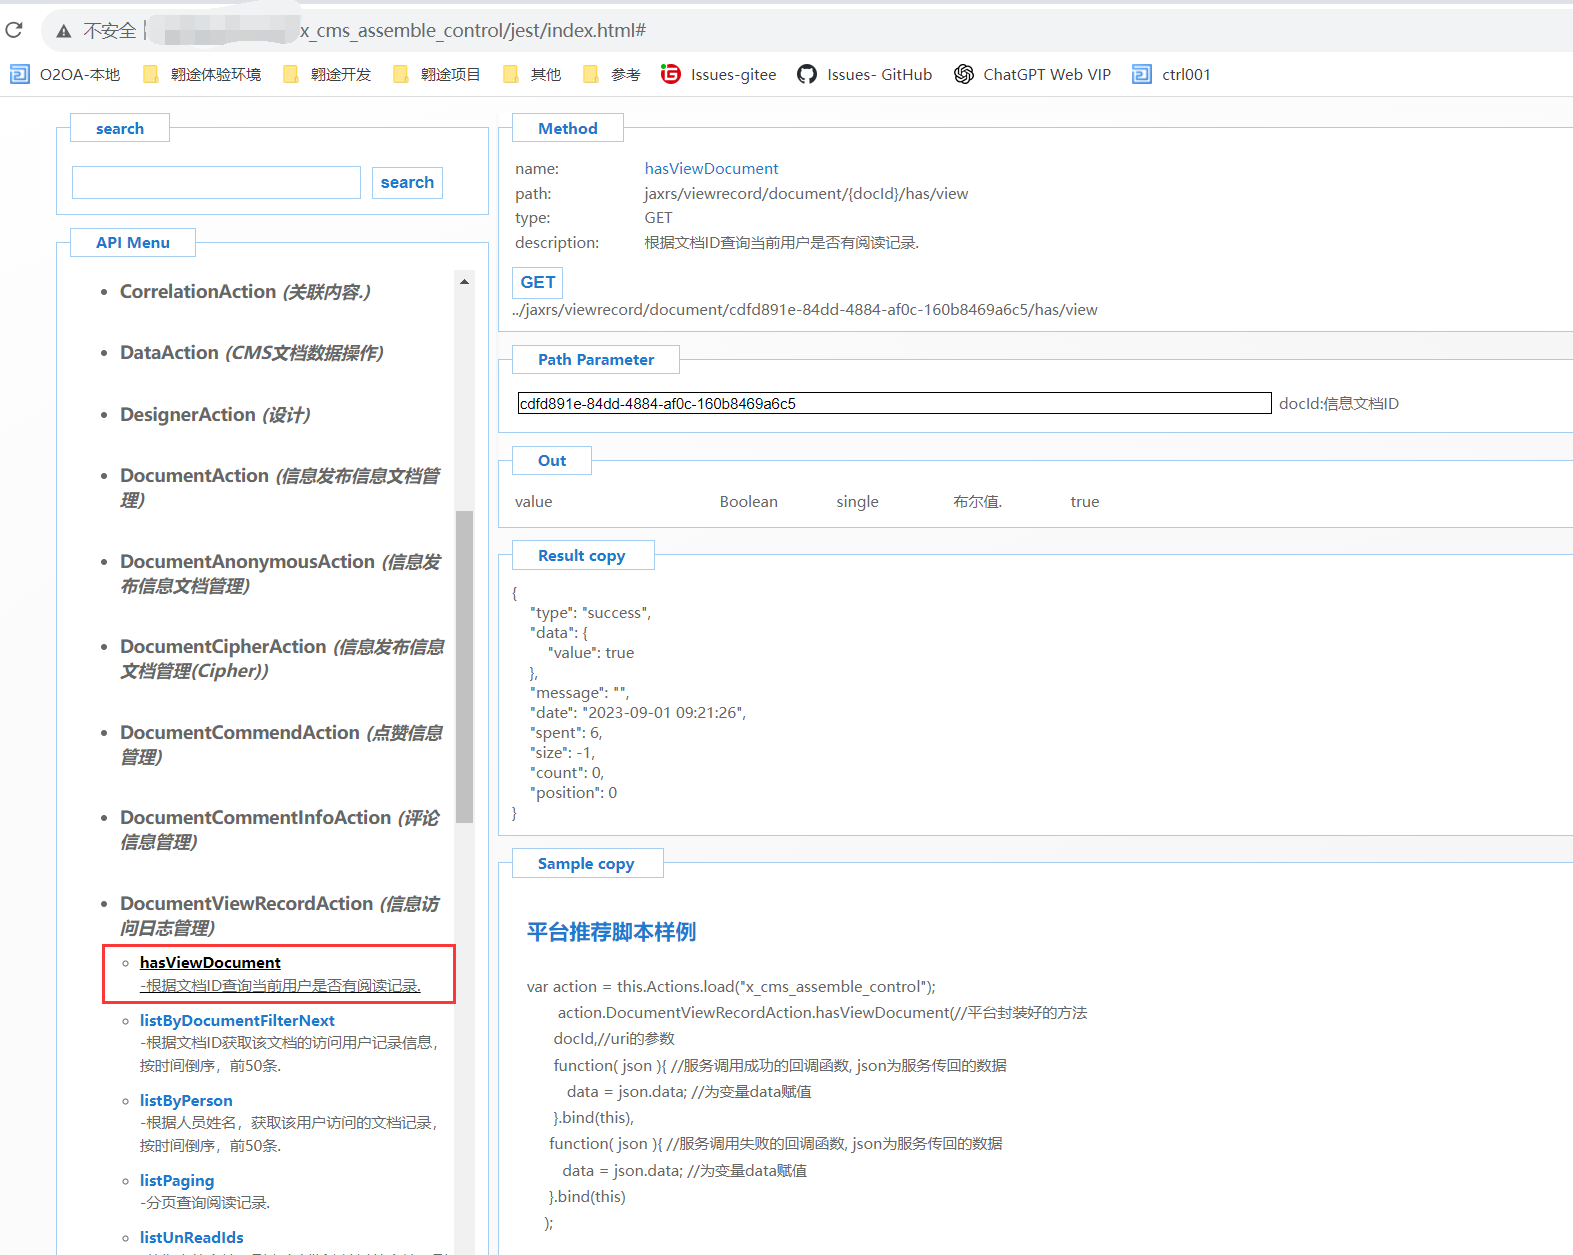This screenshot has height=1255, width=1573.
Task: Expand DocumentAnonymousAction in API menu
Action: point(280,574)
